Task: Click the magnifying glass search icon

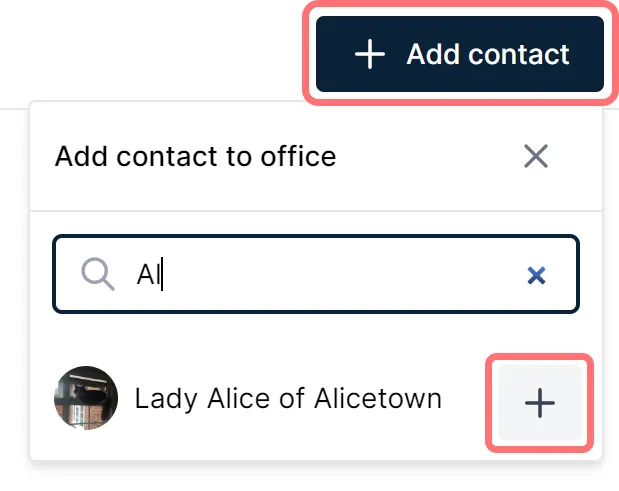Action: point(98,274)
